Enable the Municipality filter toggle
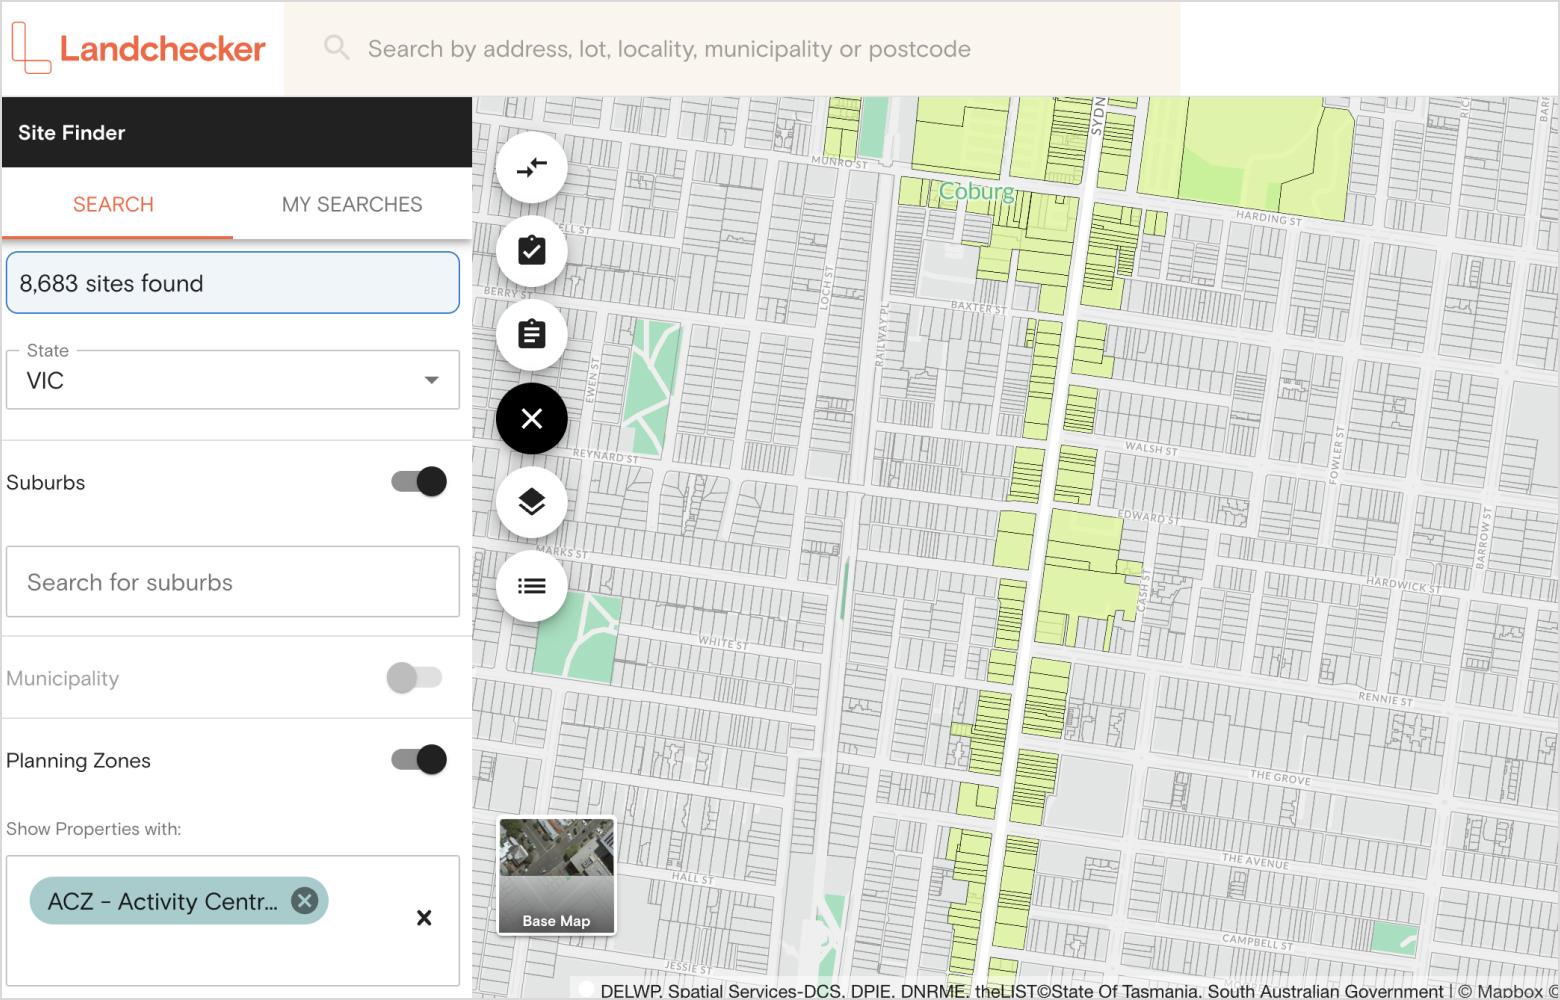1560x1000 pixels. (x=414, y=678)
